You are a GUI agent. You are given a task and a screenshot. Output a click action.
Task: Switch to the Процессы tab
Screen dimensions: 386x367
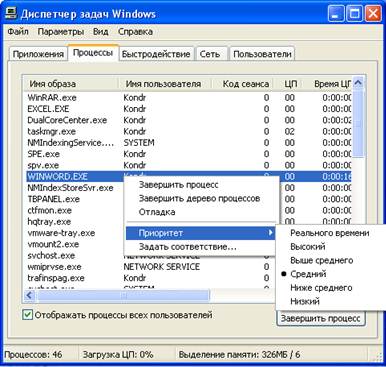click(x=93, y=53)
